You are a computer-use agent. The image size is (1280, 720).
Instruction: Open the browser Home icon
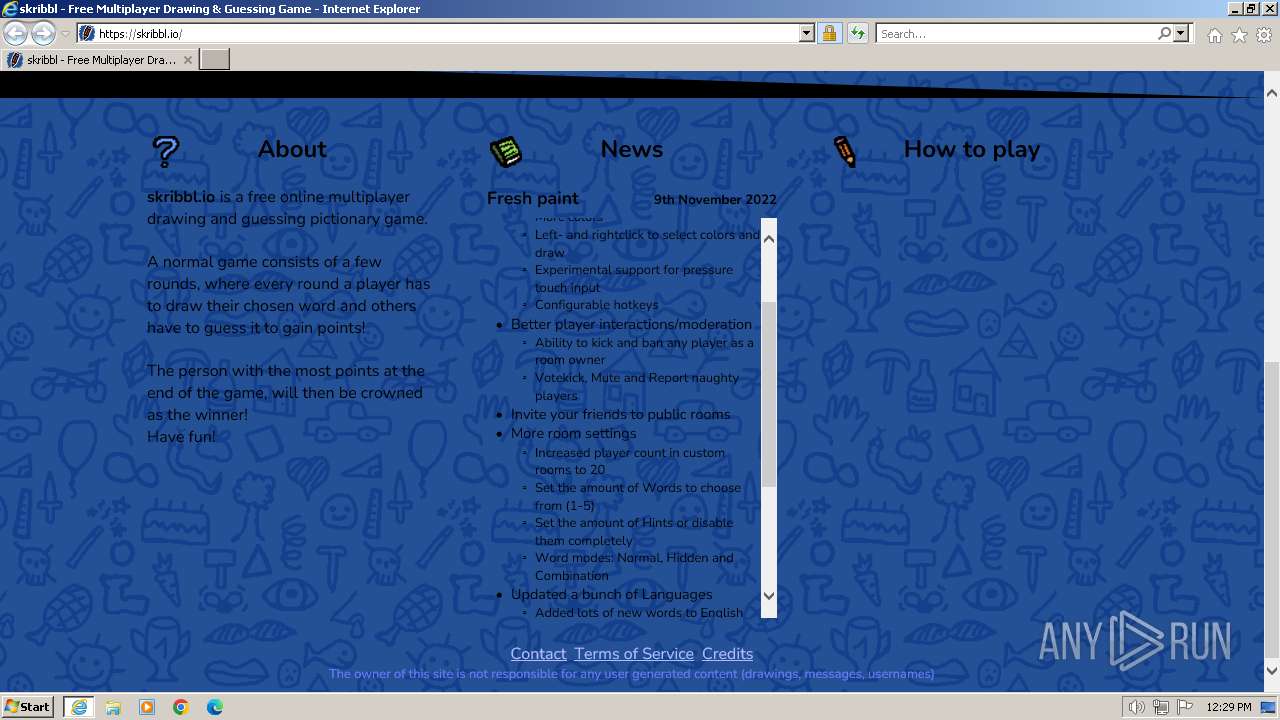pyautogui.click(x=1214, y=35)
